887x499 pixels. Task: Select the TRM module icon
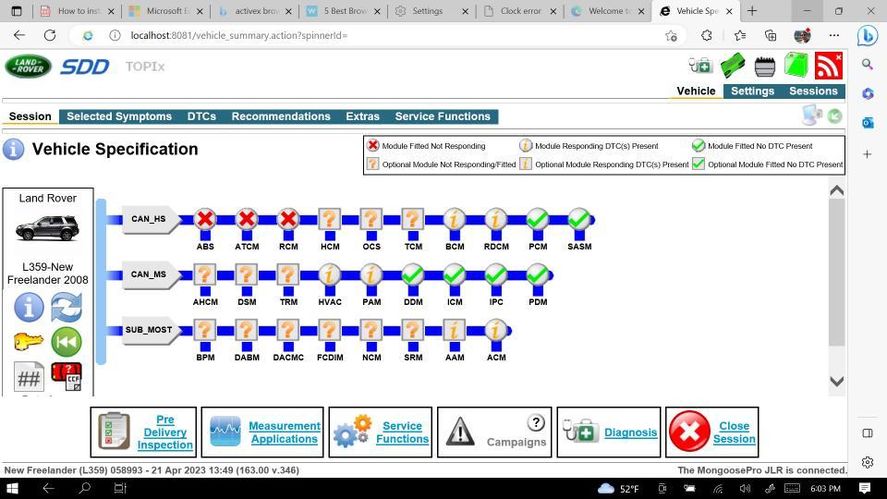point(289,275)
